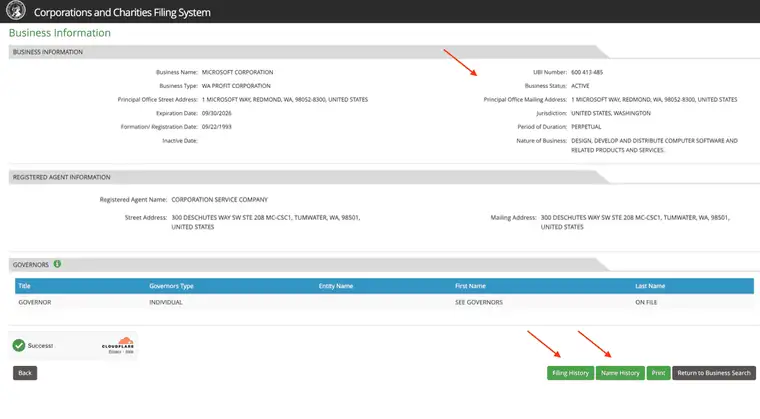
Task: Click the green Success checkmark icon
Action: pos(19,345)
